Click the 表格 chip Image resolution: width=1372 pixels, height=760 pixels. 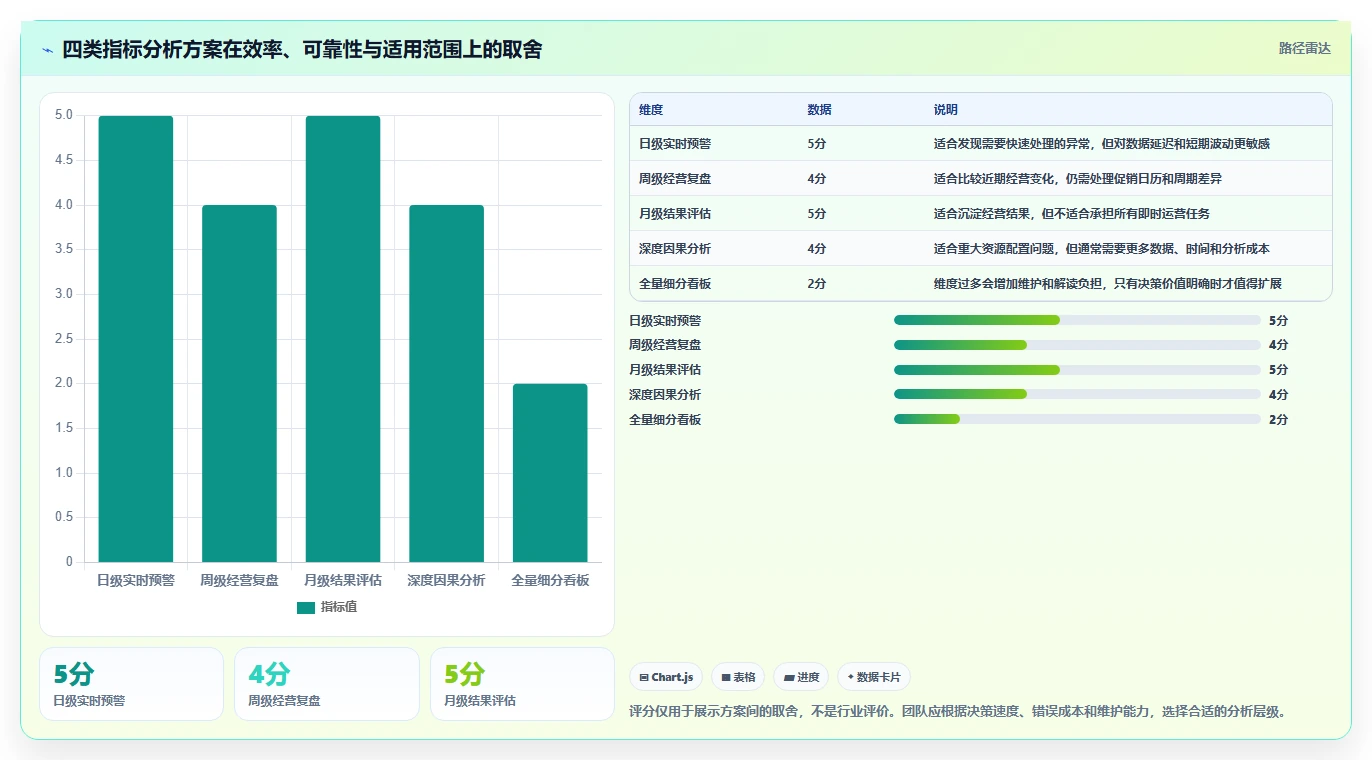(x=737, y=677)
